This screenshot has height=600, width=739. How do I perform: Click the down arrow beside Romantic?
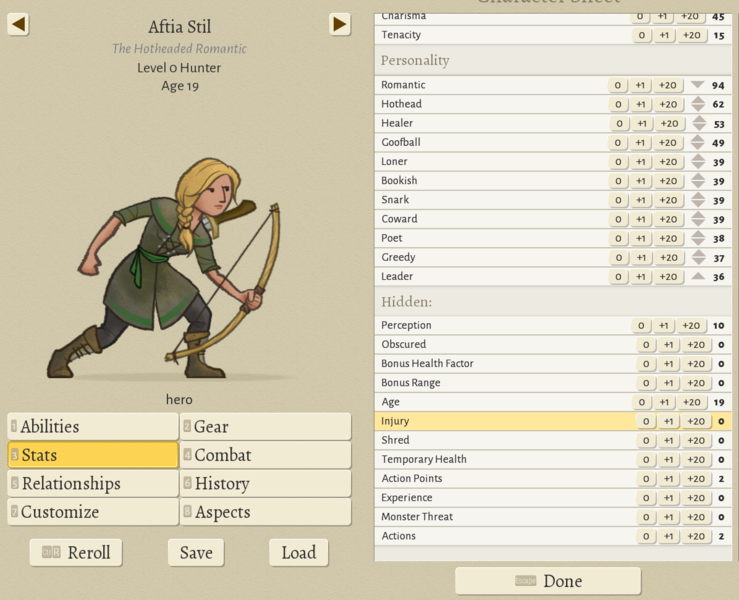[698, 86]
